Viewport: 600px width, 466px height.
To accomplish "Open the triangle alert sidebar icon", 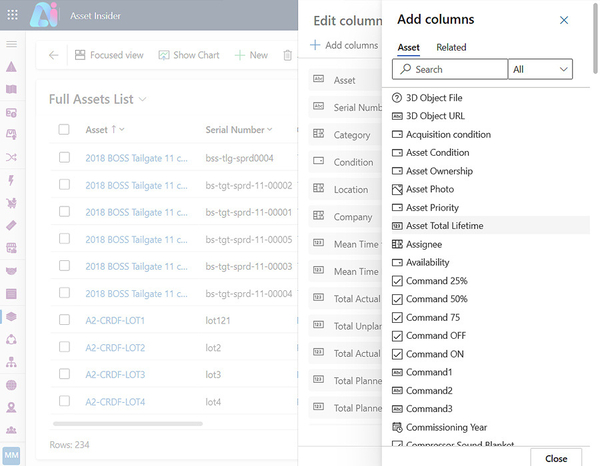I will 11,67.
